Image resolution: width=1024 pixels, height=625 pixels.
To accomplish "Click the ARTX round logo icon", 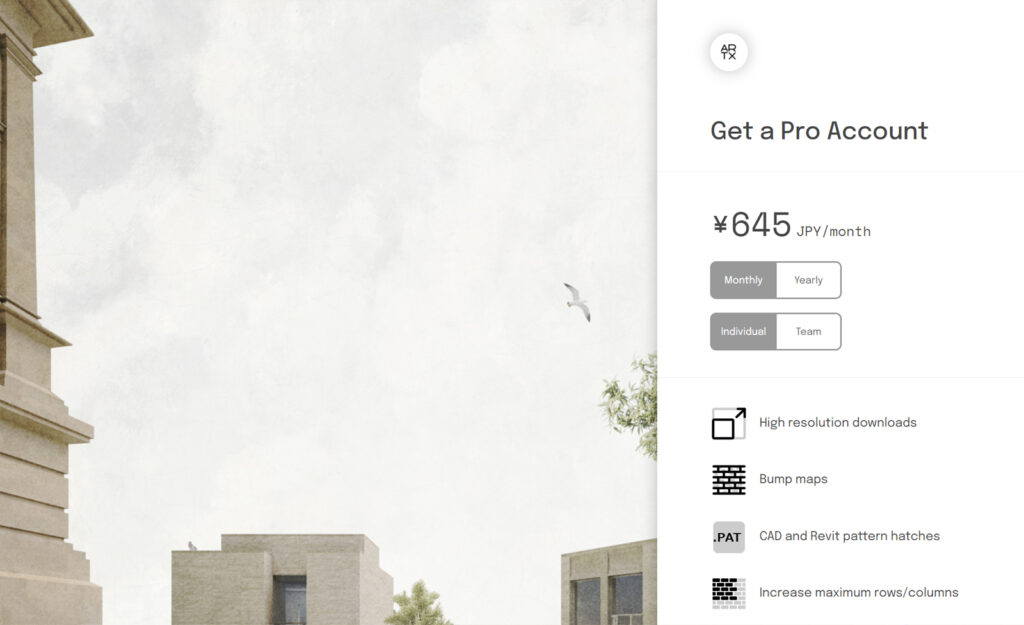I will point(729,52).
